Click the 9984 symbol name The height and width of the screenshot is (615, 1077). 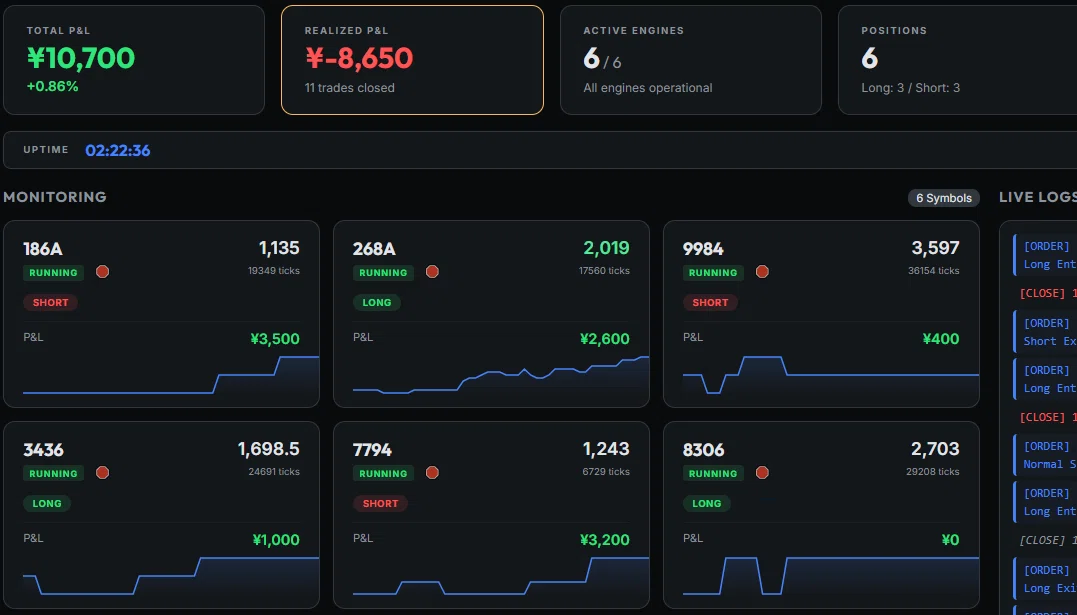point(703,249)
